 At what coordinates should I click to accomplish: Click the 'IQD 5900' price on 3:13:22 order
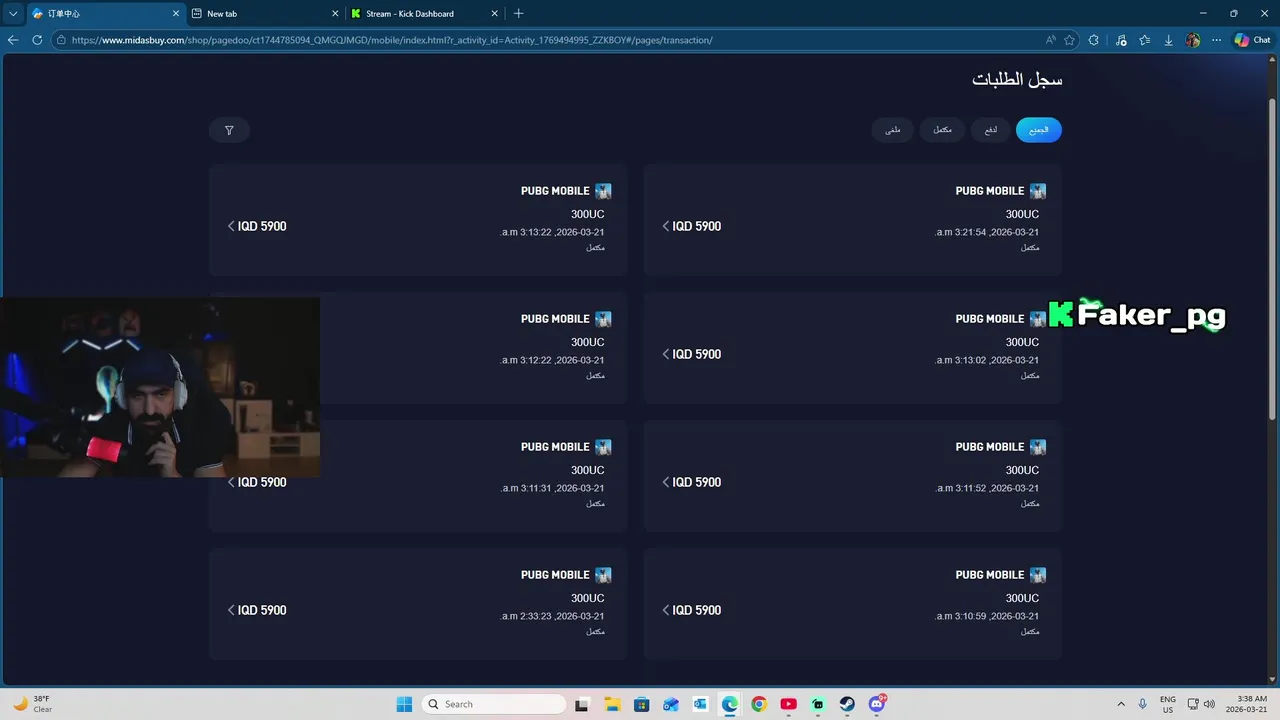click(x=262, y=226)
